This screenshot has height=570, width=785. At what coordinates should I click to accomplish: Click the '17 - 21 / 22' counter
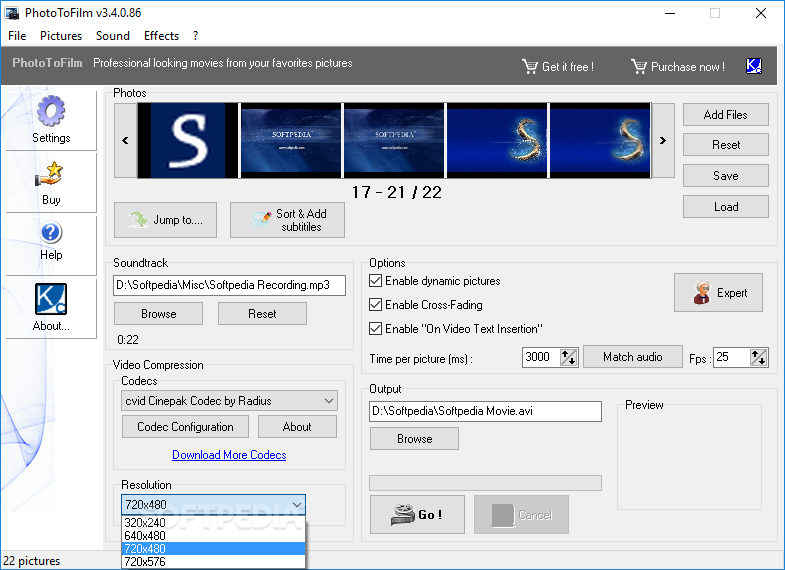tap(397, 192)
